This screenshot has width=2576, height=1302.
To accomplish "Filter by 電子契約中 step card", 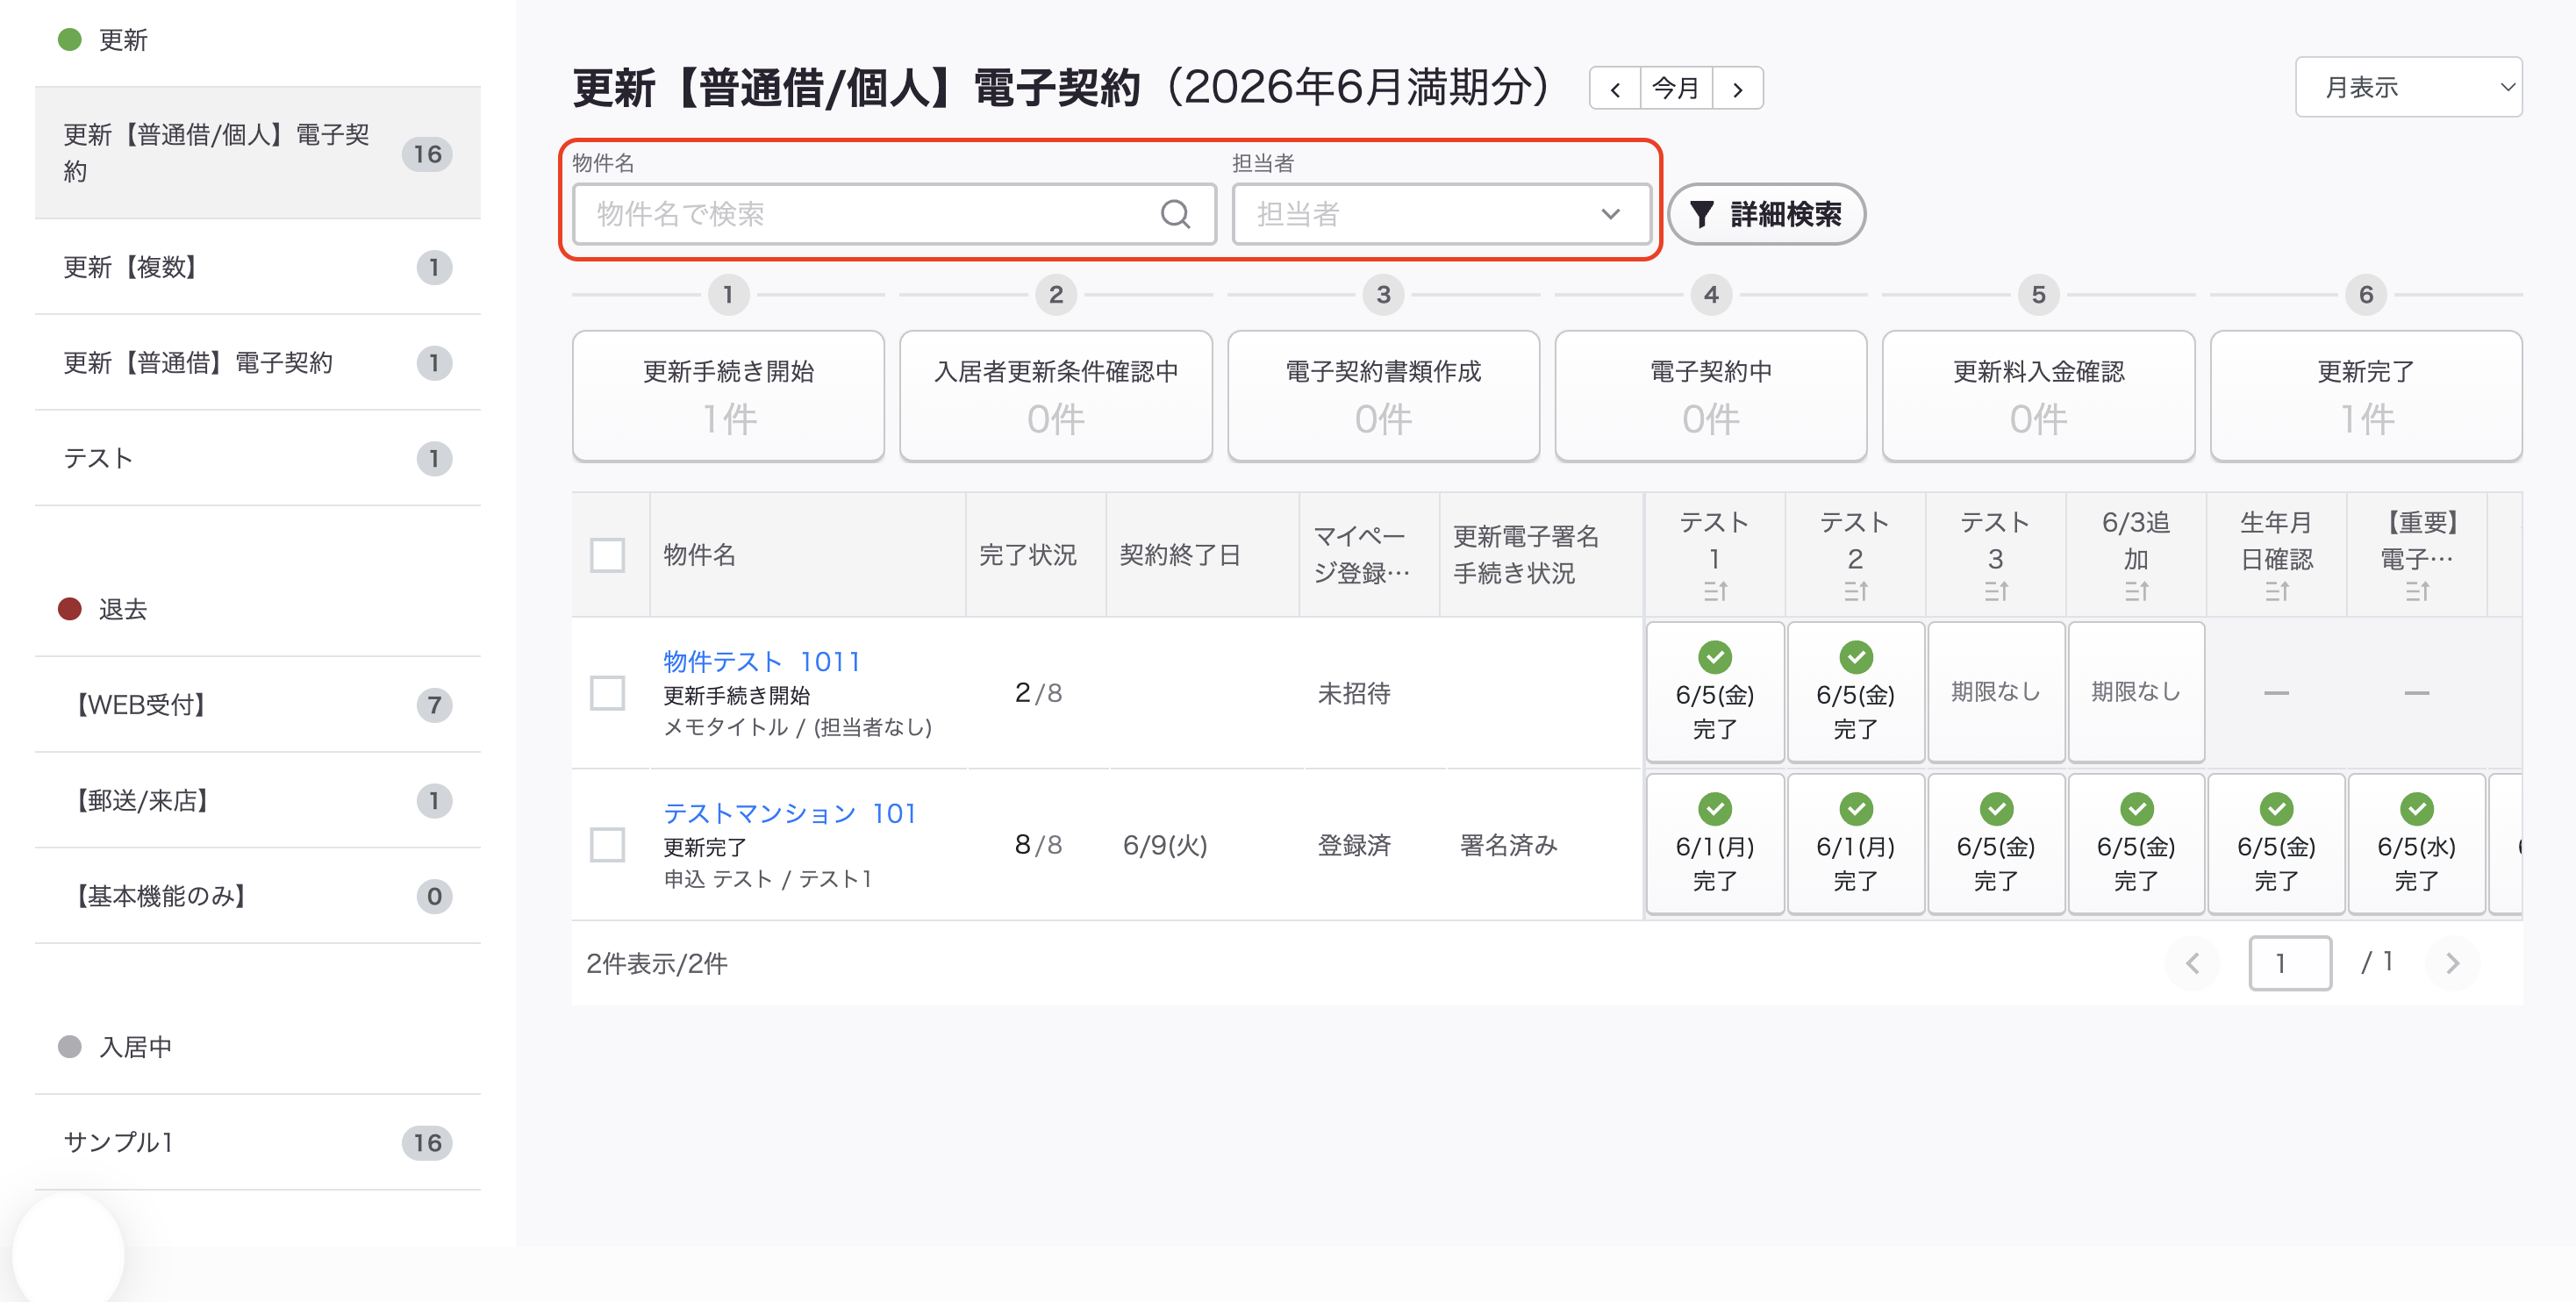I will (1711, 396).
